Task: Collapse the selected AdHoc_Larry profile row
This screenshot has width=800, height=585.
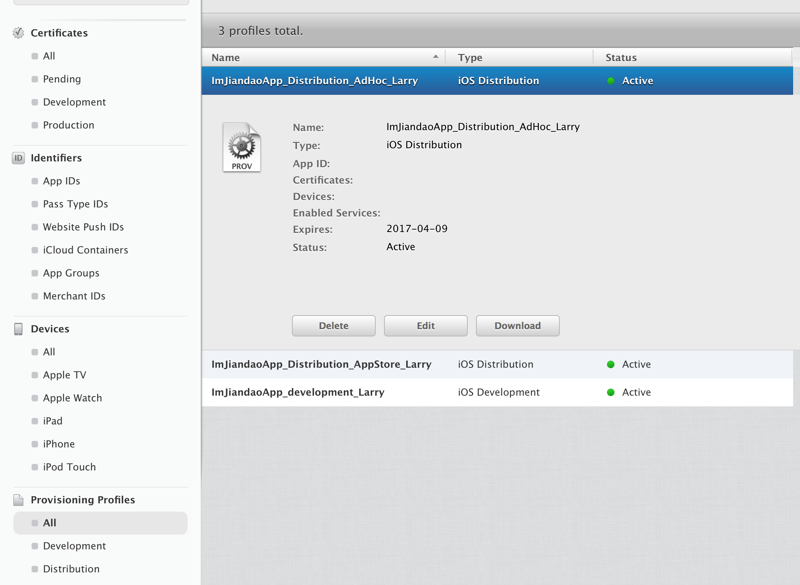Action: coord(314,81)
